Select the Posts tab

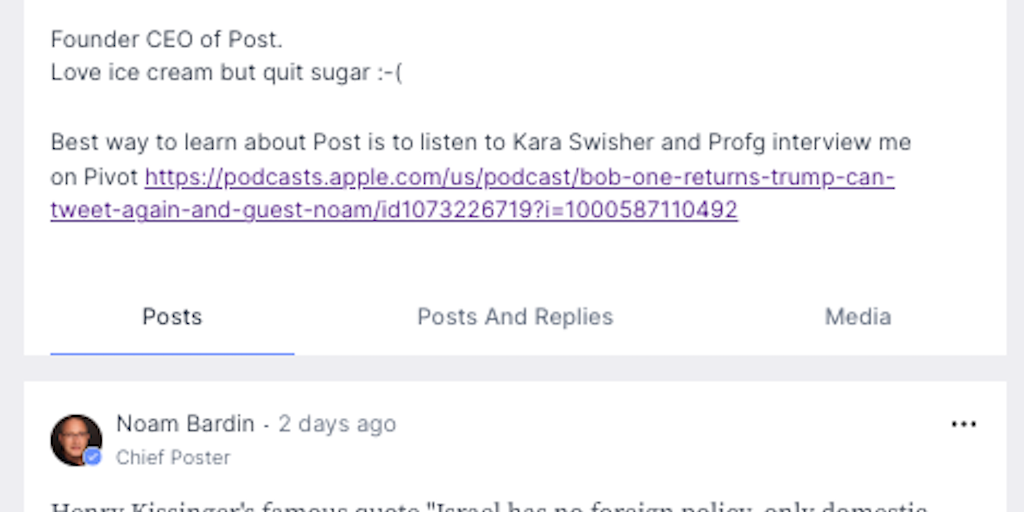(x=172, y=317)
